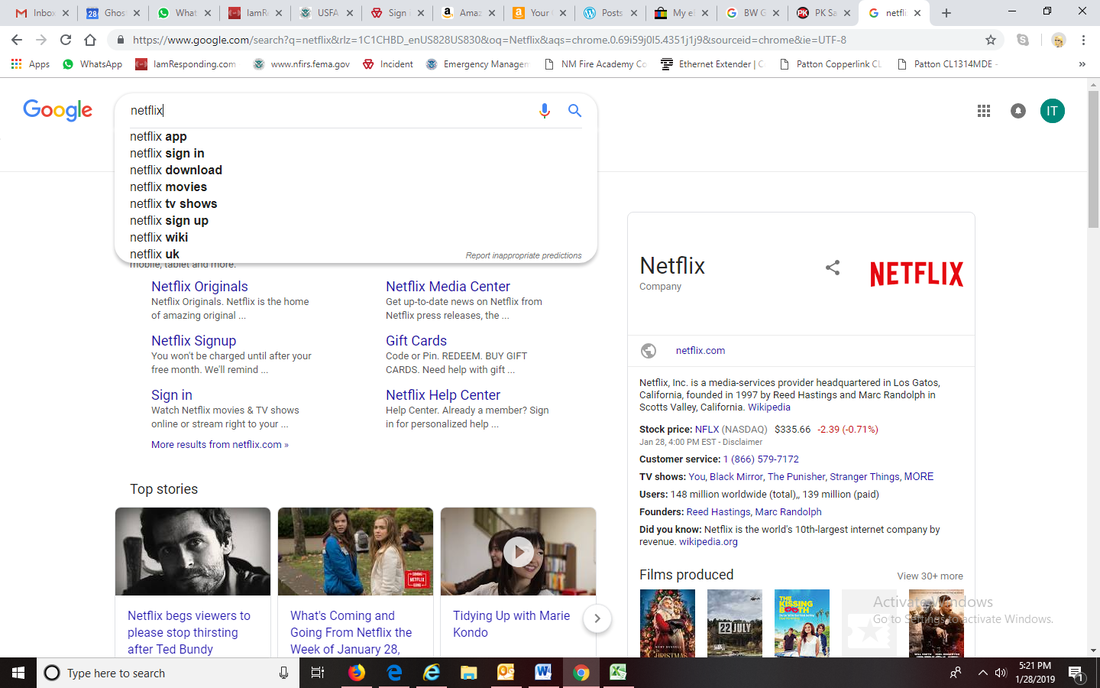
Task: Open Microsoft Edge from taskbar
Action: [x=394, y=673]
